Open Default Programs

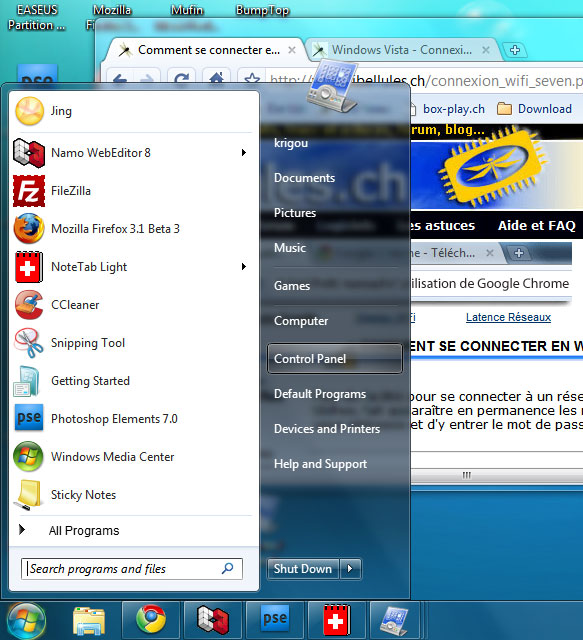click(x=320, y=394)
